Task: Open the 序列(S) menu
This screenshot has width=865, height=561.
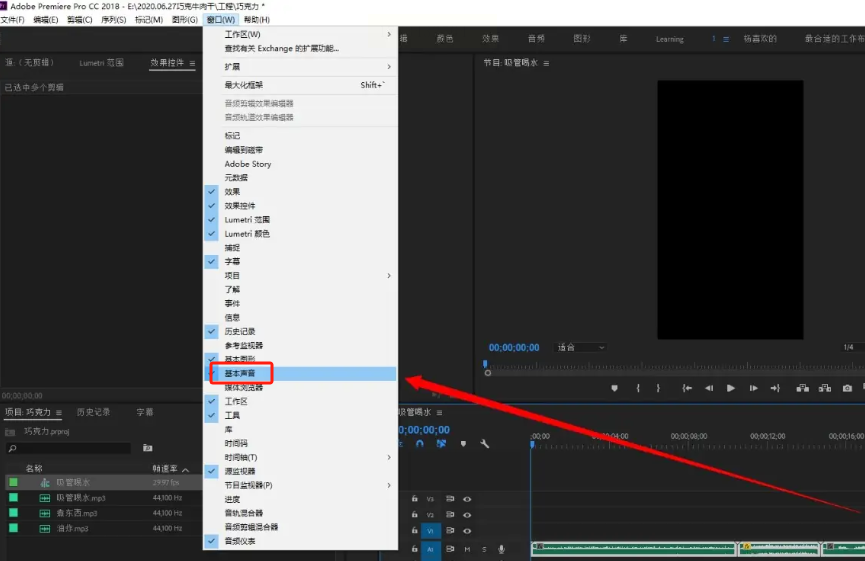Action: coord(114,20)
